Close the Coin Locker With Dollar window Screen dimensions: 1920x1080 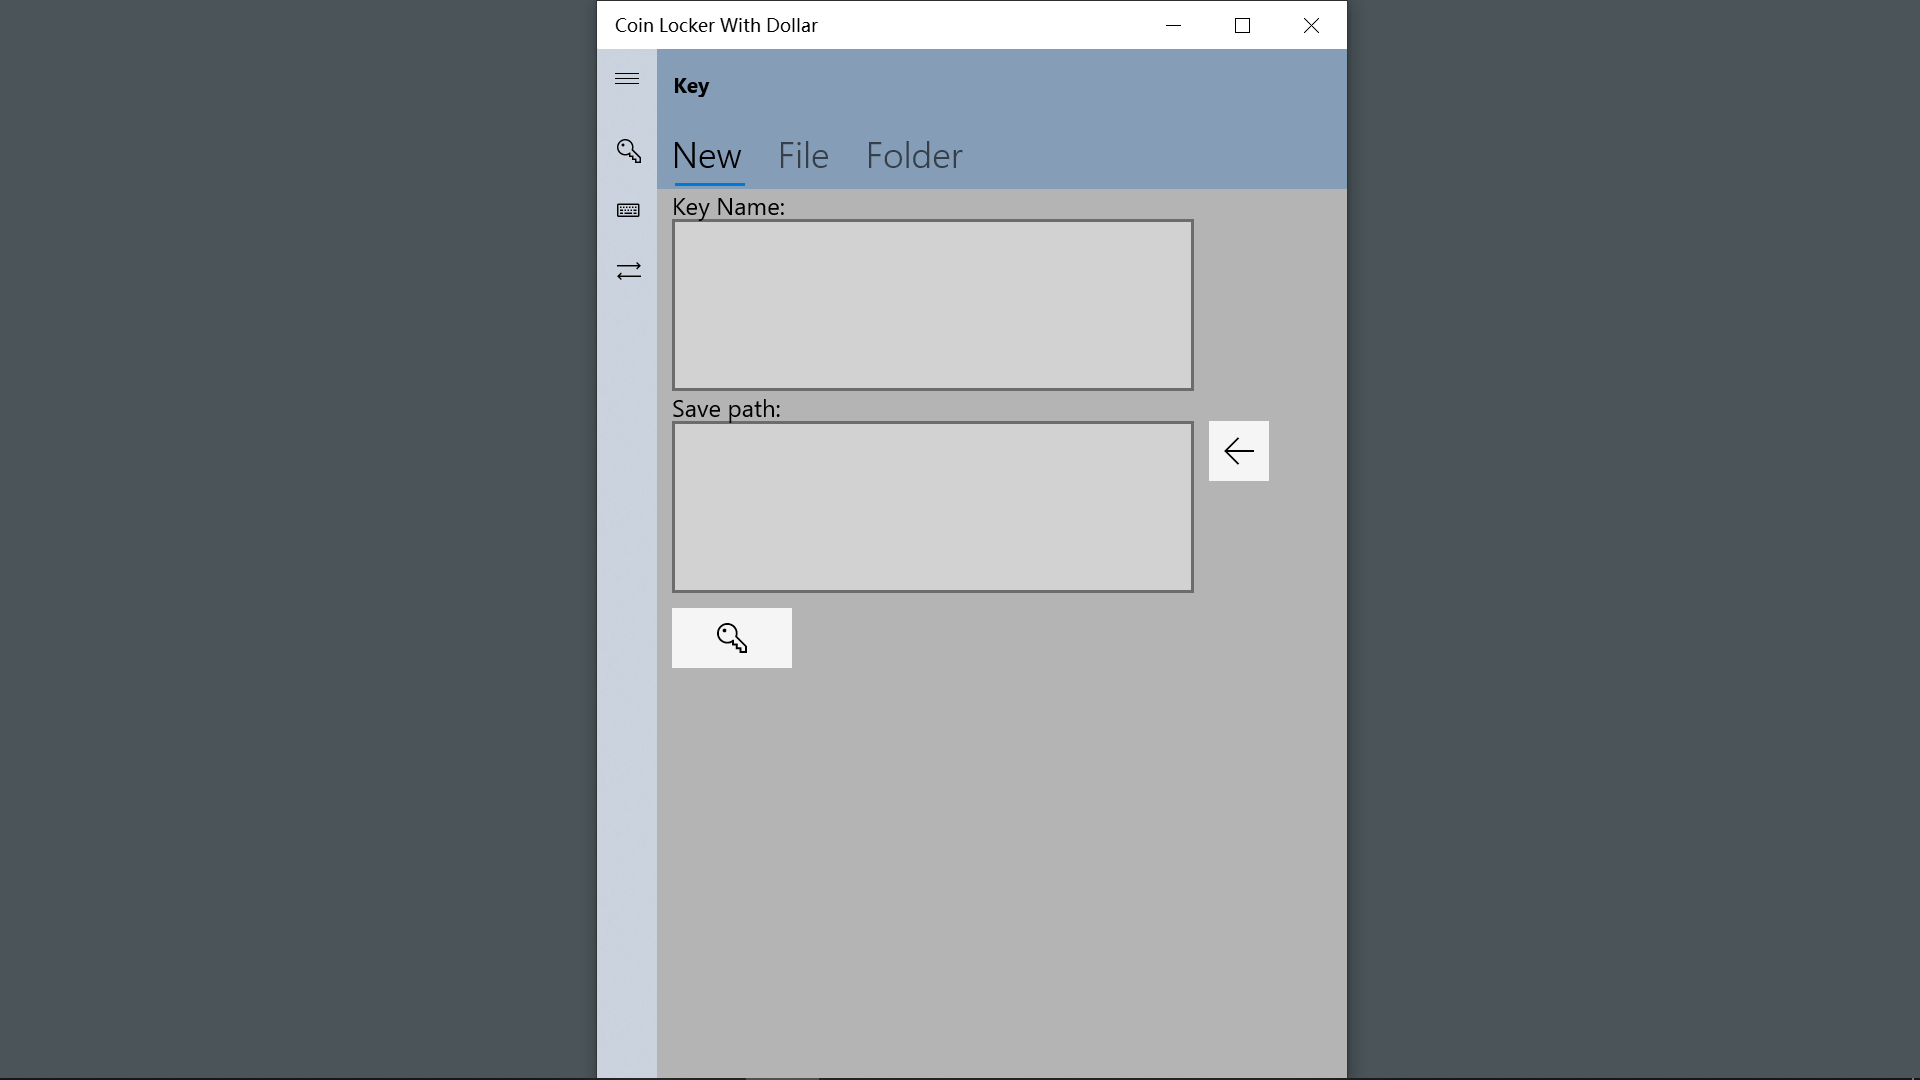click(x=1311, y=26)
